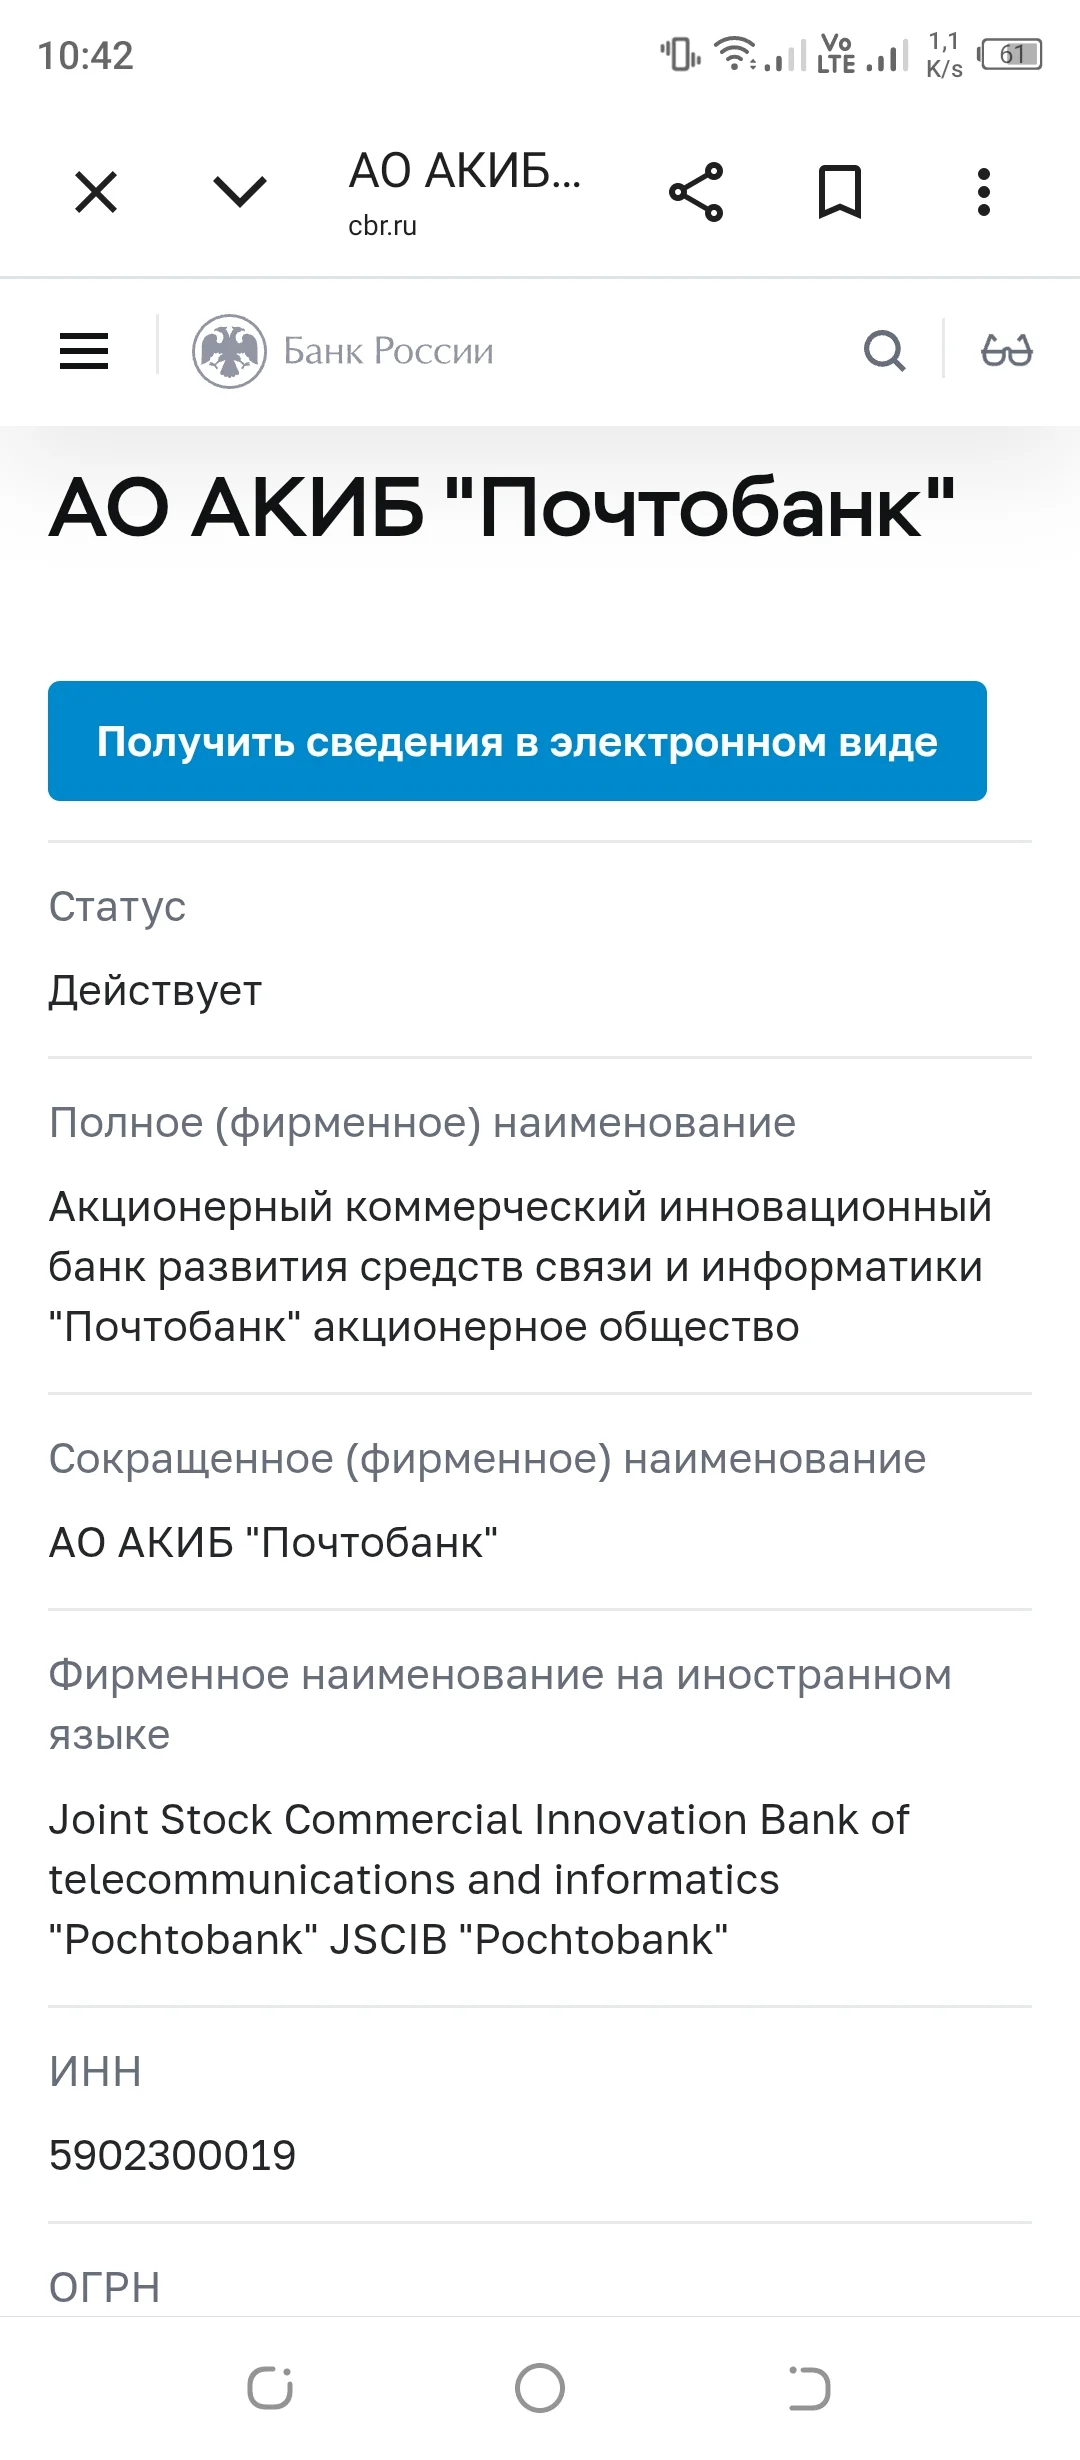Open recent apps navigation icon
Viewport: 1080px width, 2460px height.
click(270, 2388)
